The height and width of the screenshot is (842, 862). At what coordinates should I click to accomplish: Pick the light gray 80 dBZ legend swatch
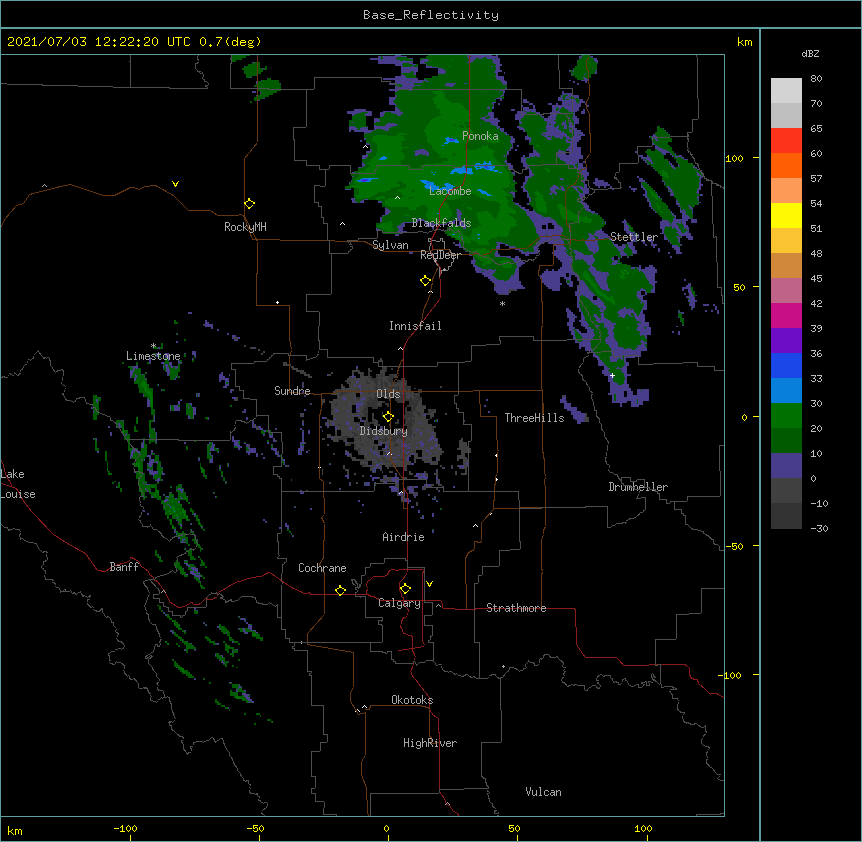(x=786, y=91)
